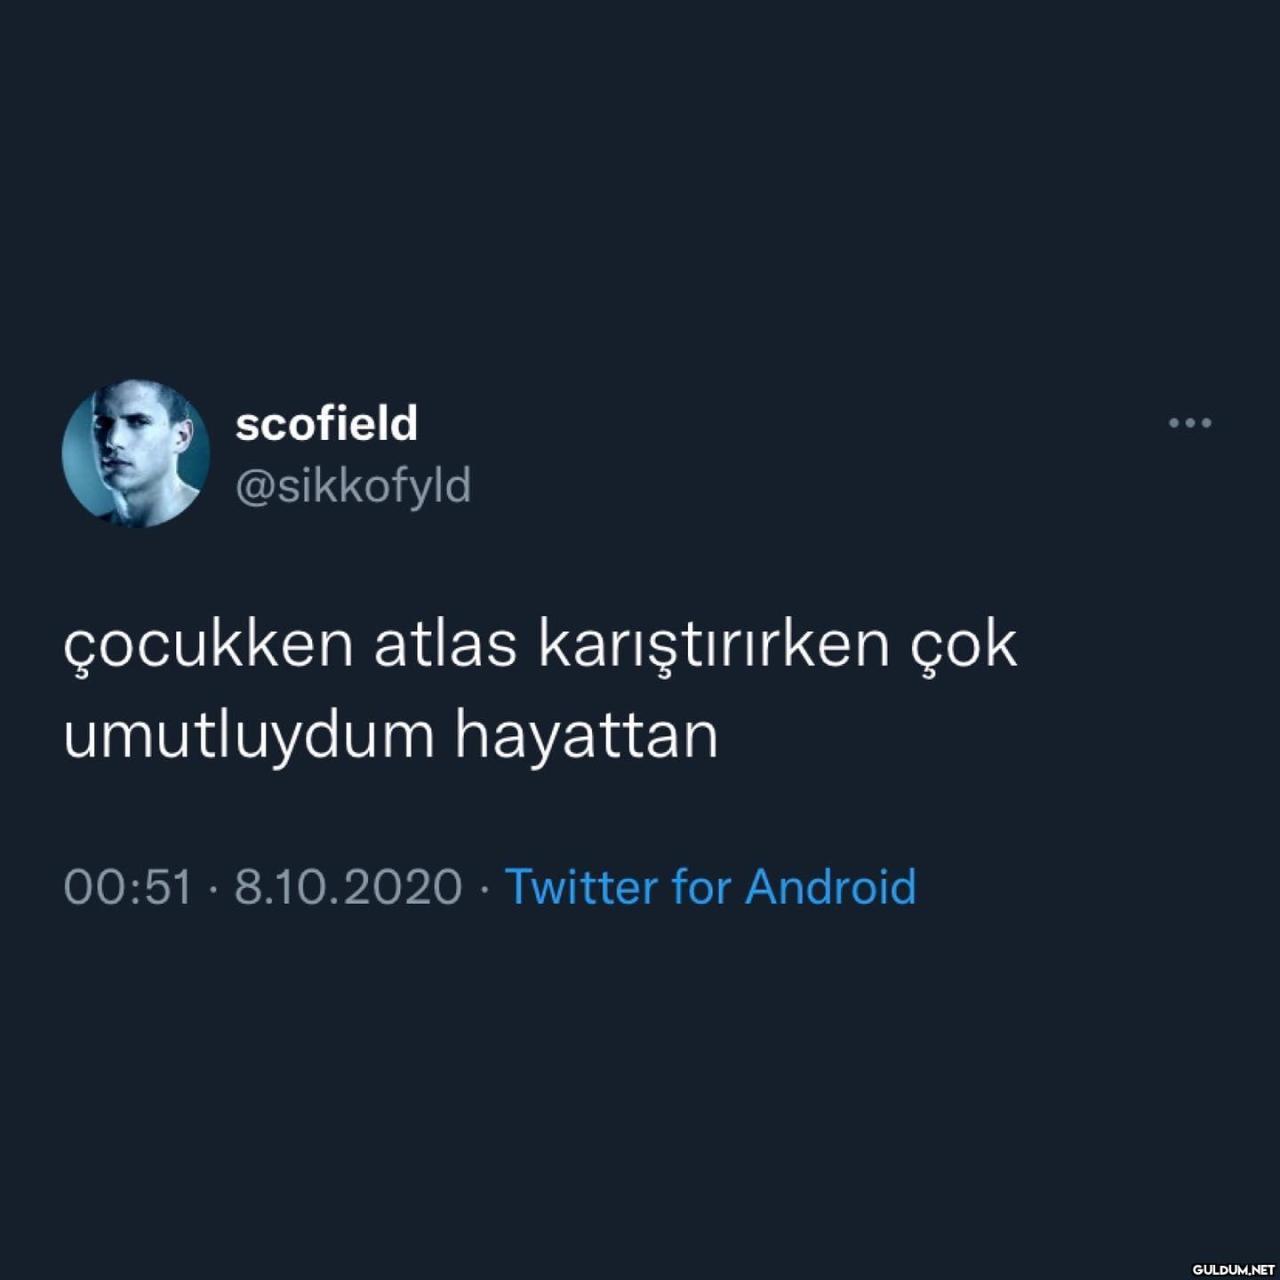This screenshot has width=1280, height=1280.
Task: Click the 8.10.2020 date
Action: coord(348,887)
